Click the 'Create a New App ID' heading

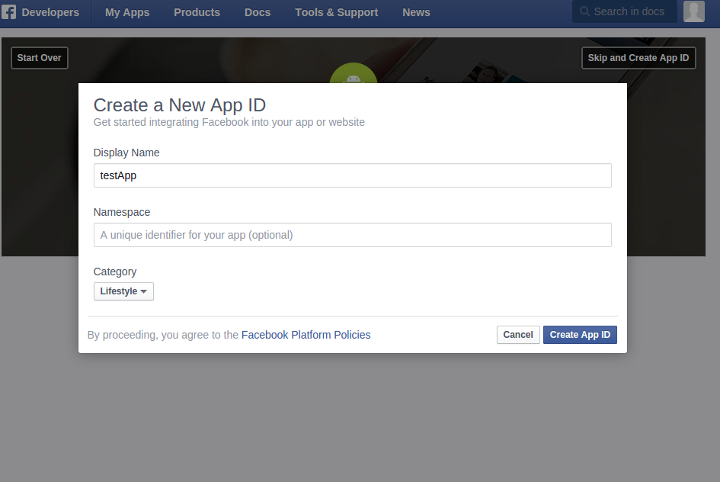click(x=180, y=105)
